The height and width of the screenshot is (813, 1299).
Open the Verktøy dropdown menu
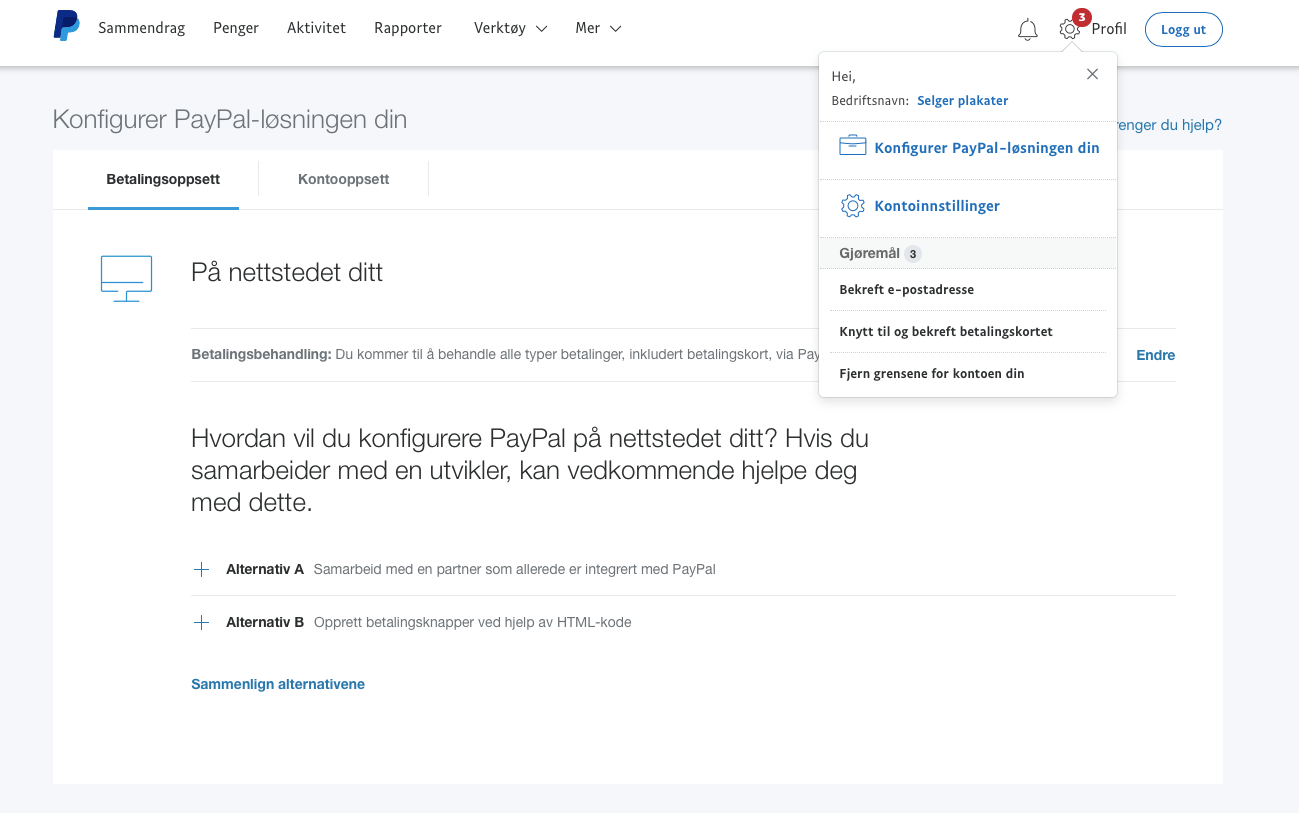click(510, 28)
